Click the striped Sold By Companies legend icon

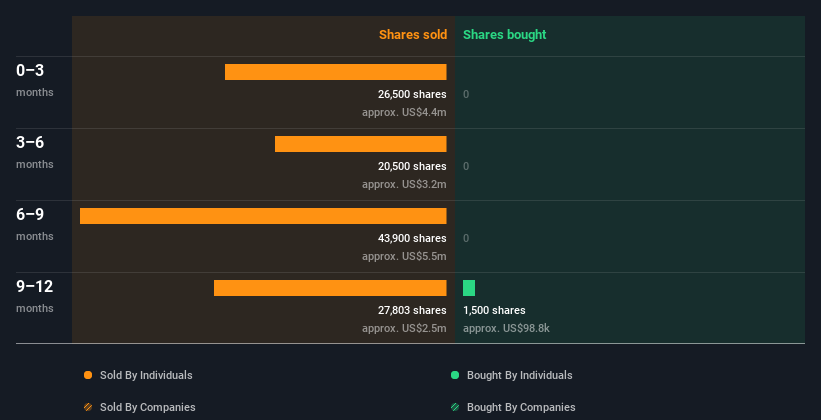pyautogui.click(x=88, y=407)
